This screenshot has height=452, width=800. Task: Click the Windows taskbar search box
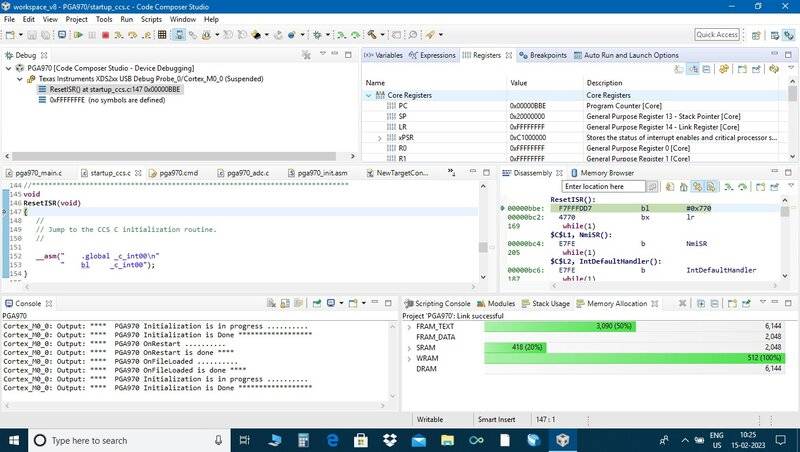[128, 440]
